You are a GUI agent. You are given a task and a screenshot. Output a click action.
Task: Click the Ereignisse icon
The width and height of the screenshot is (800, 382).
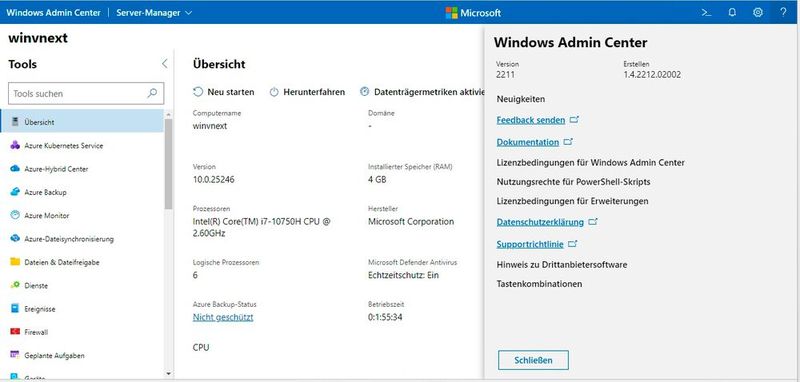tap(15, 309)
